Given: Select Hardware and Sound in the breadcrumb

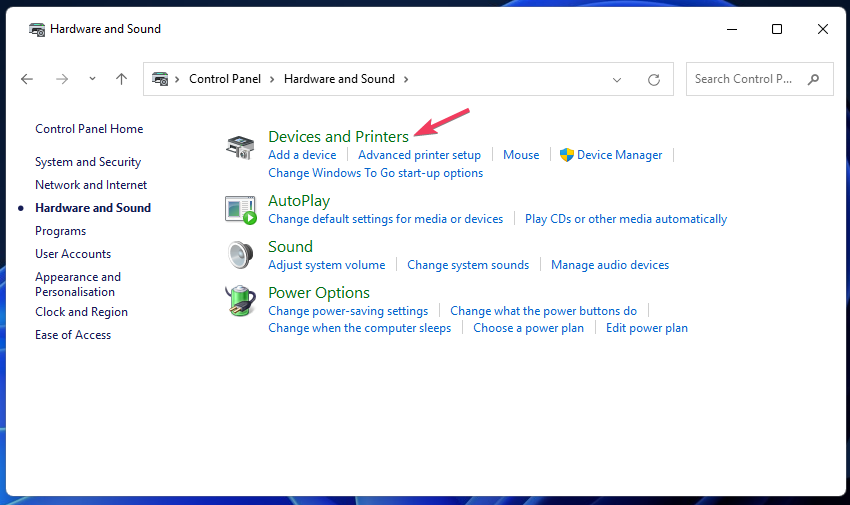Looking at the screenshot, I should pyautogui.click(x=339, y=79).
